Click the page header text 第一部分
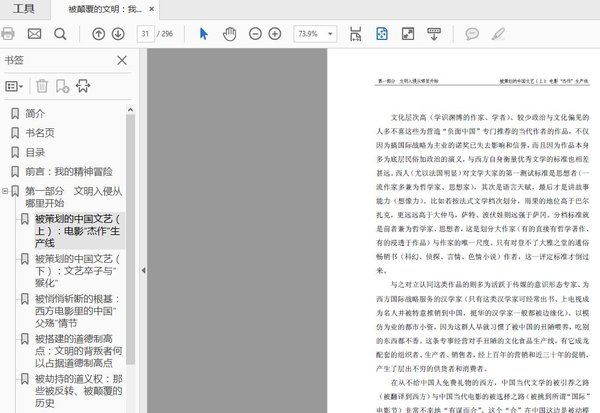This screenshot has width=600, height=413. point(386,81)
